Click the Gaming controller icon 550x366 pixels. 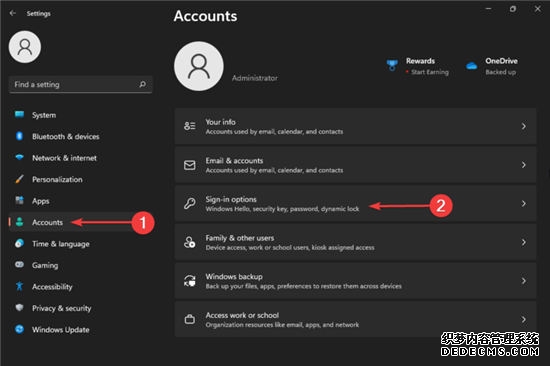(x=19, y=265)
